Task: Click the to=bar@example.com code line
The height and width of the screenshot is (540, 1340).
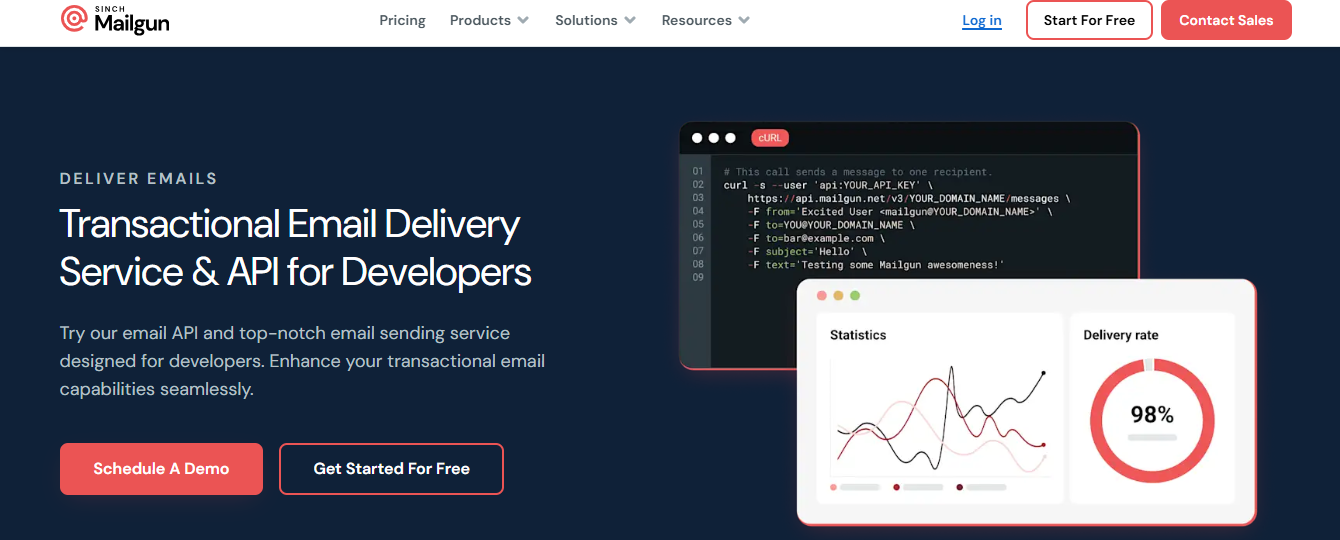Action: click(816, 238)
